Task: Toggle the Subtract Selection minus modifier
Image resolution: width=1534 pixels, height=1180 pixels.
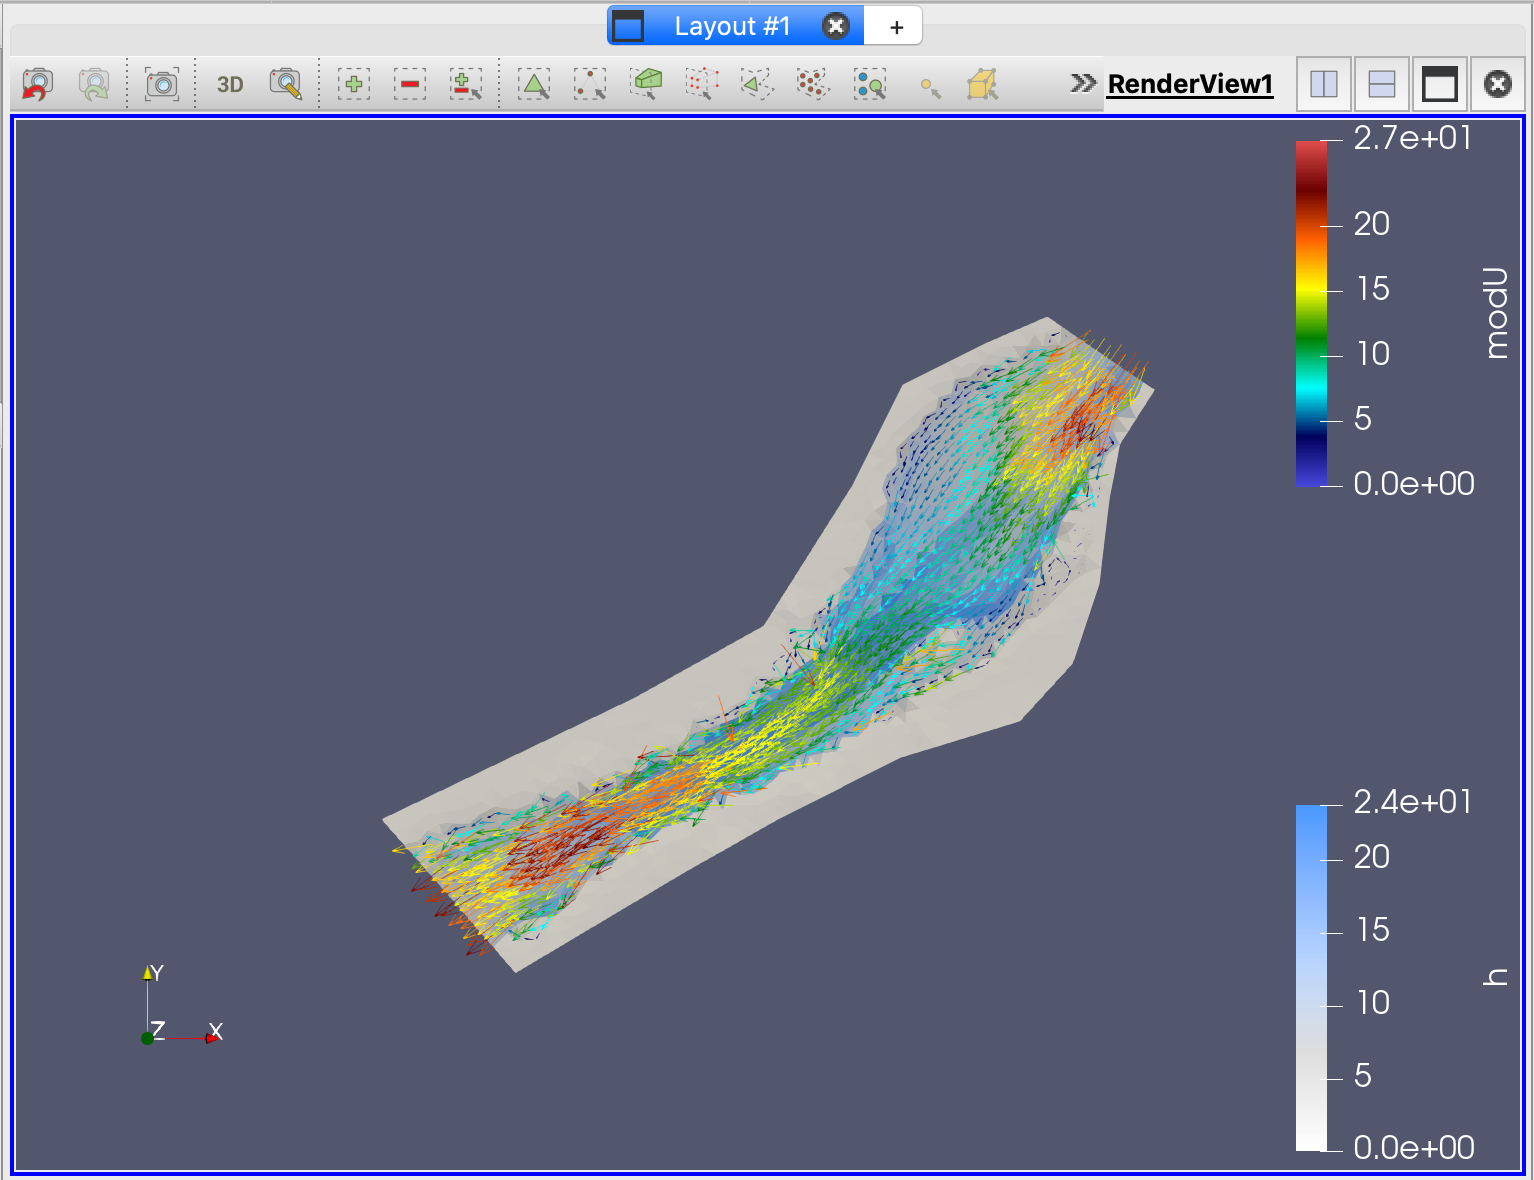Action: click(x=410, y=84)
